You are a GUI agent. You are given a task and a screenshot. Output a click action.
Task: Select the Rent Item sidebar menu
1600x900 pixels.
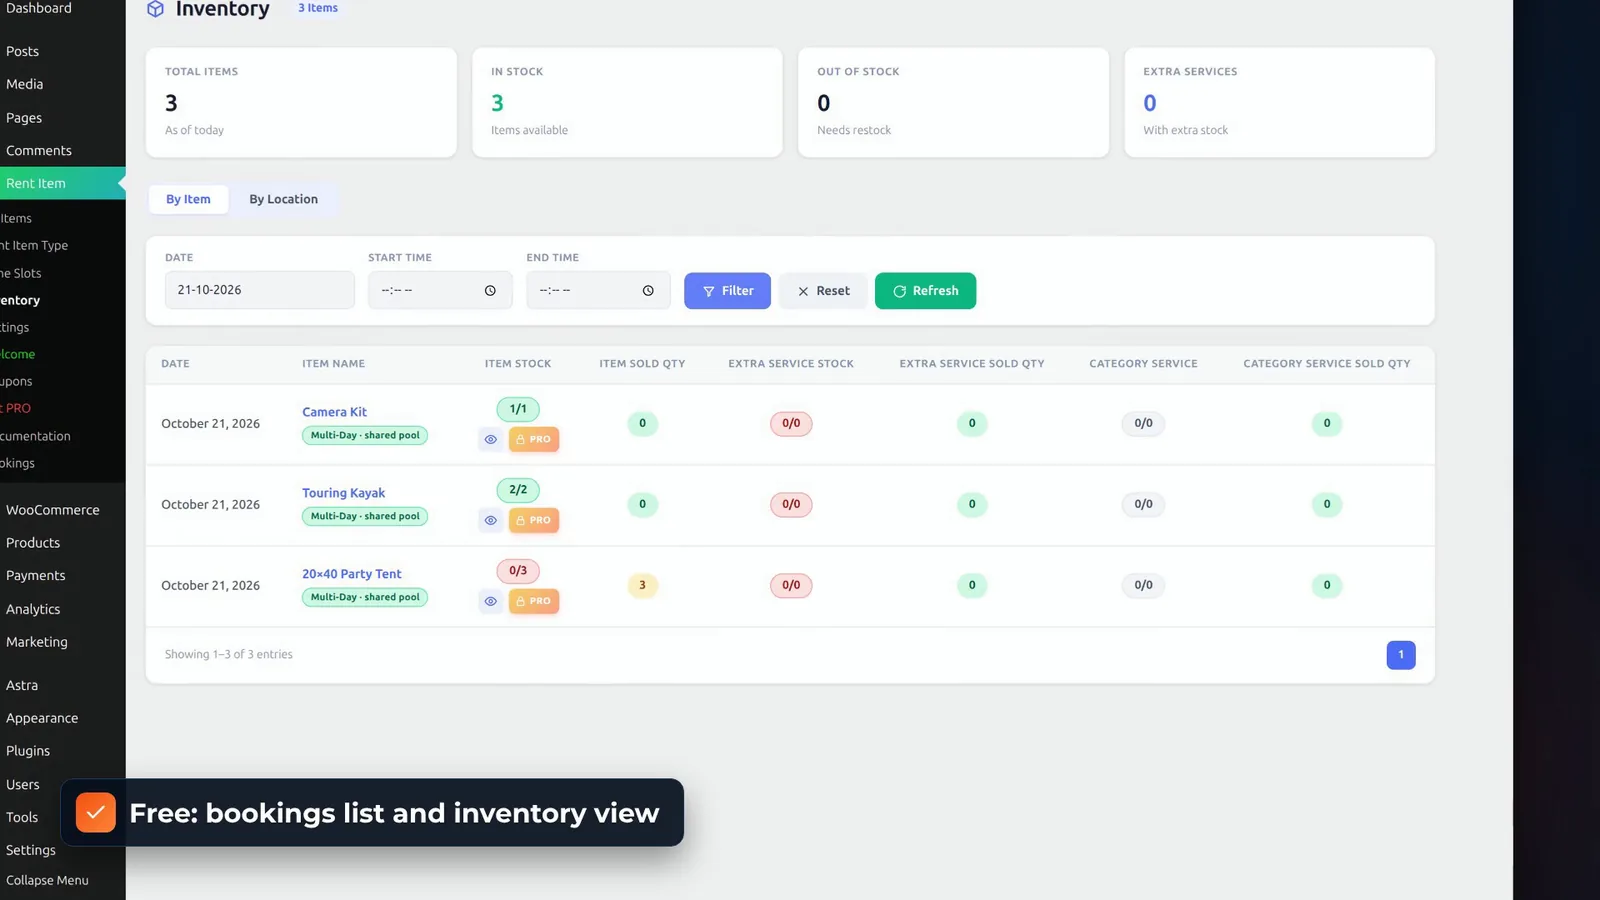[x=63, y=183]
